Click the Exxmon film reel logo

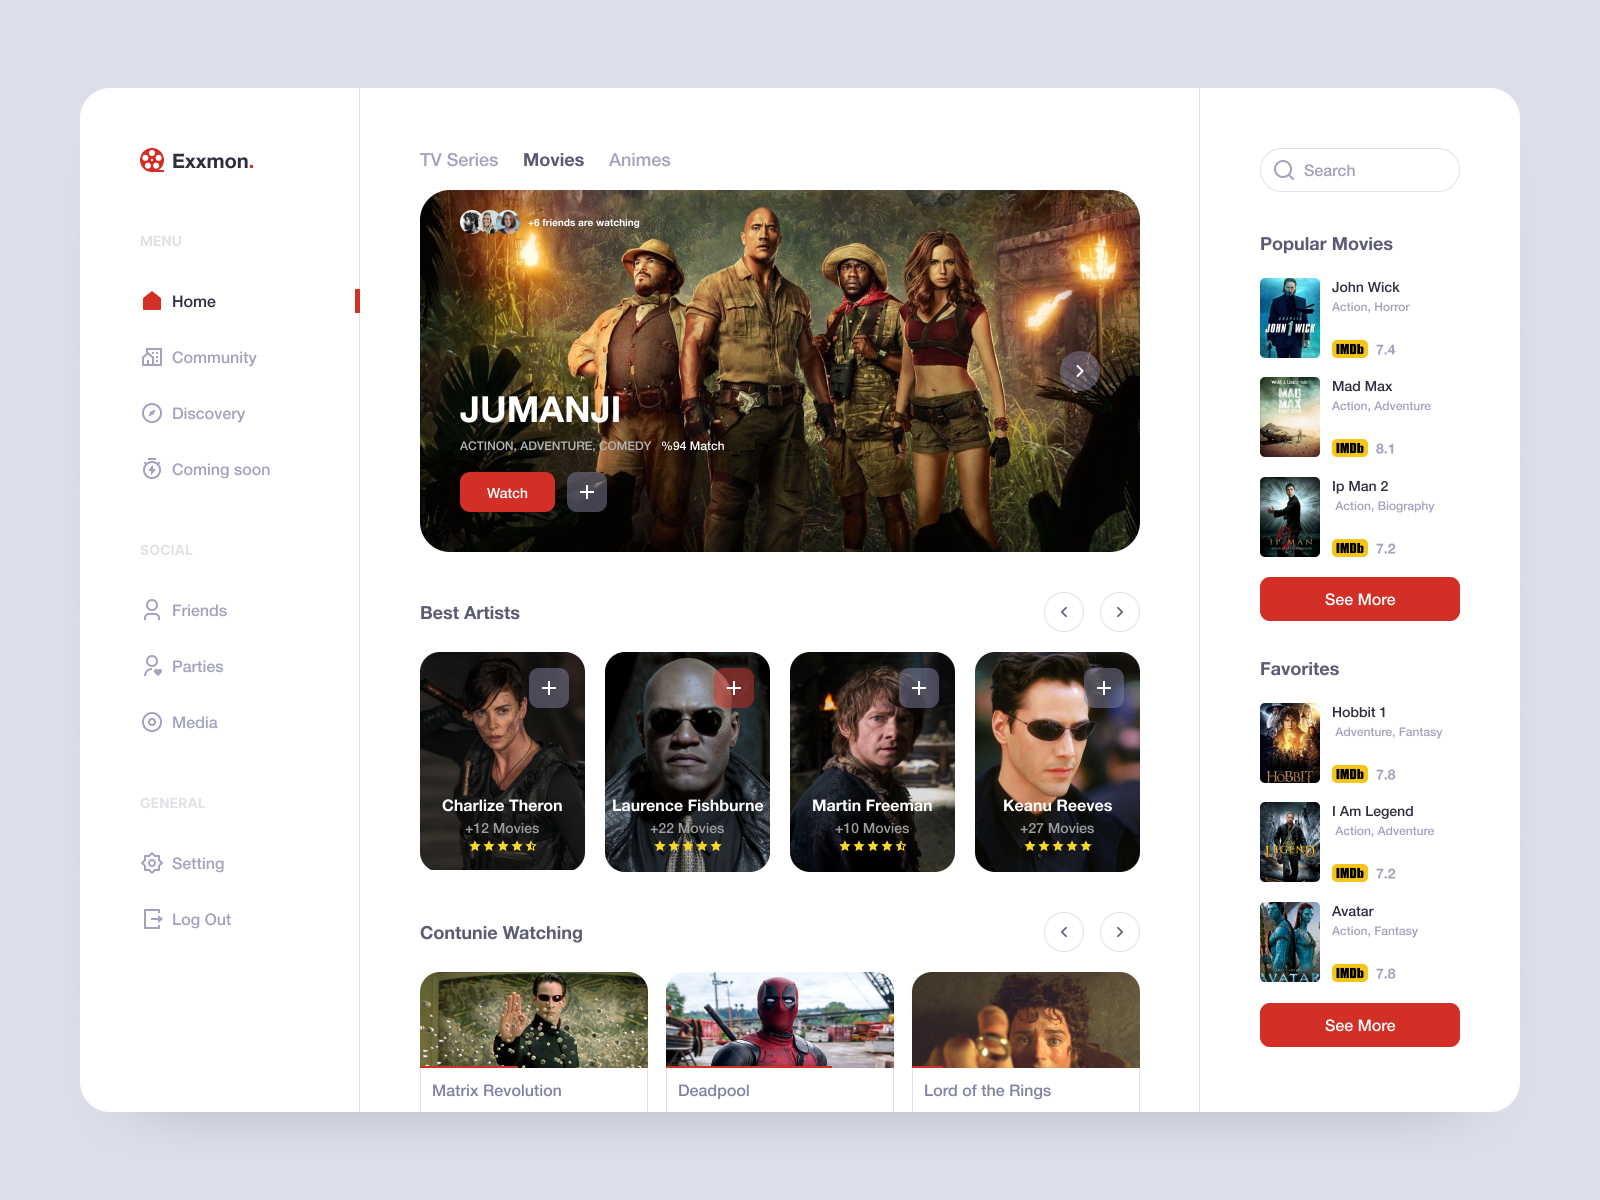coord(152,160)
